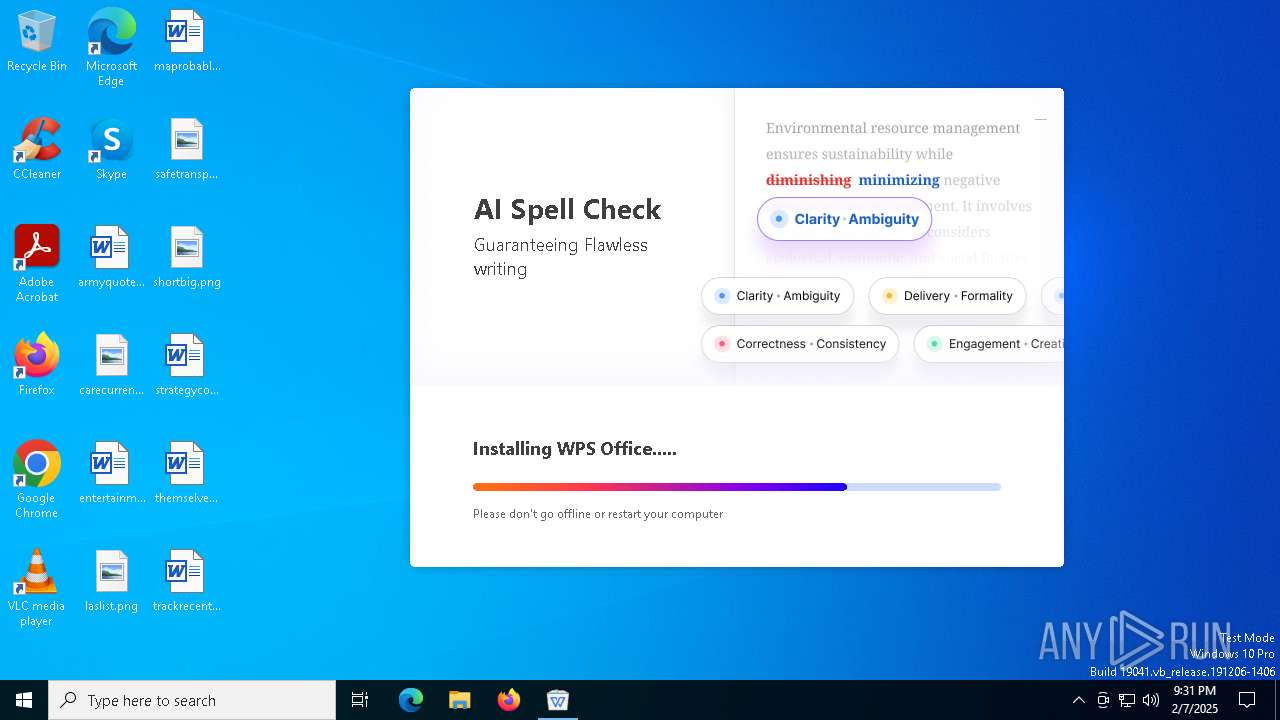Select the trackrecent... Word document icon

186,582
